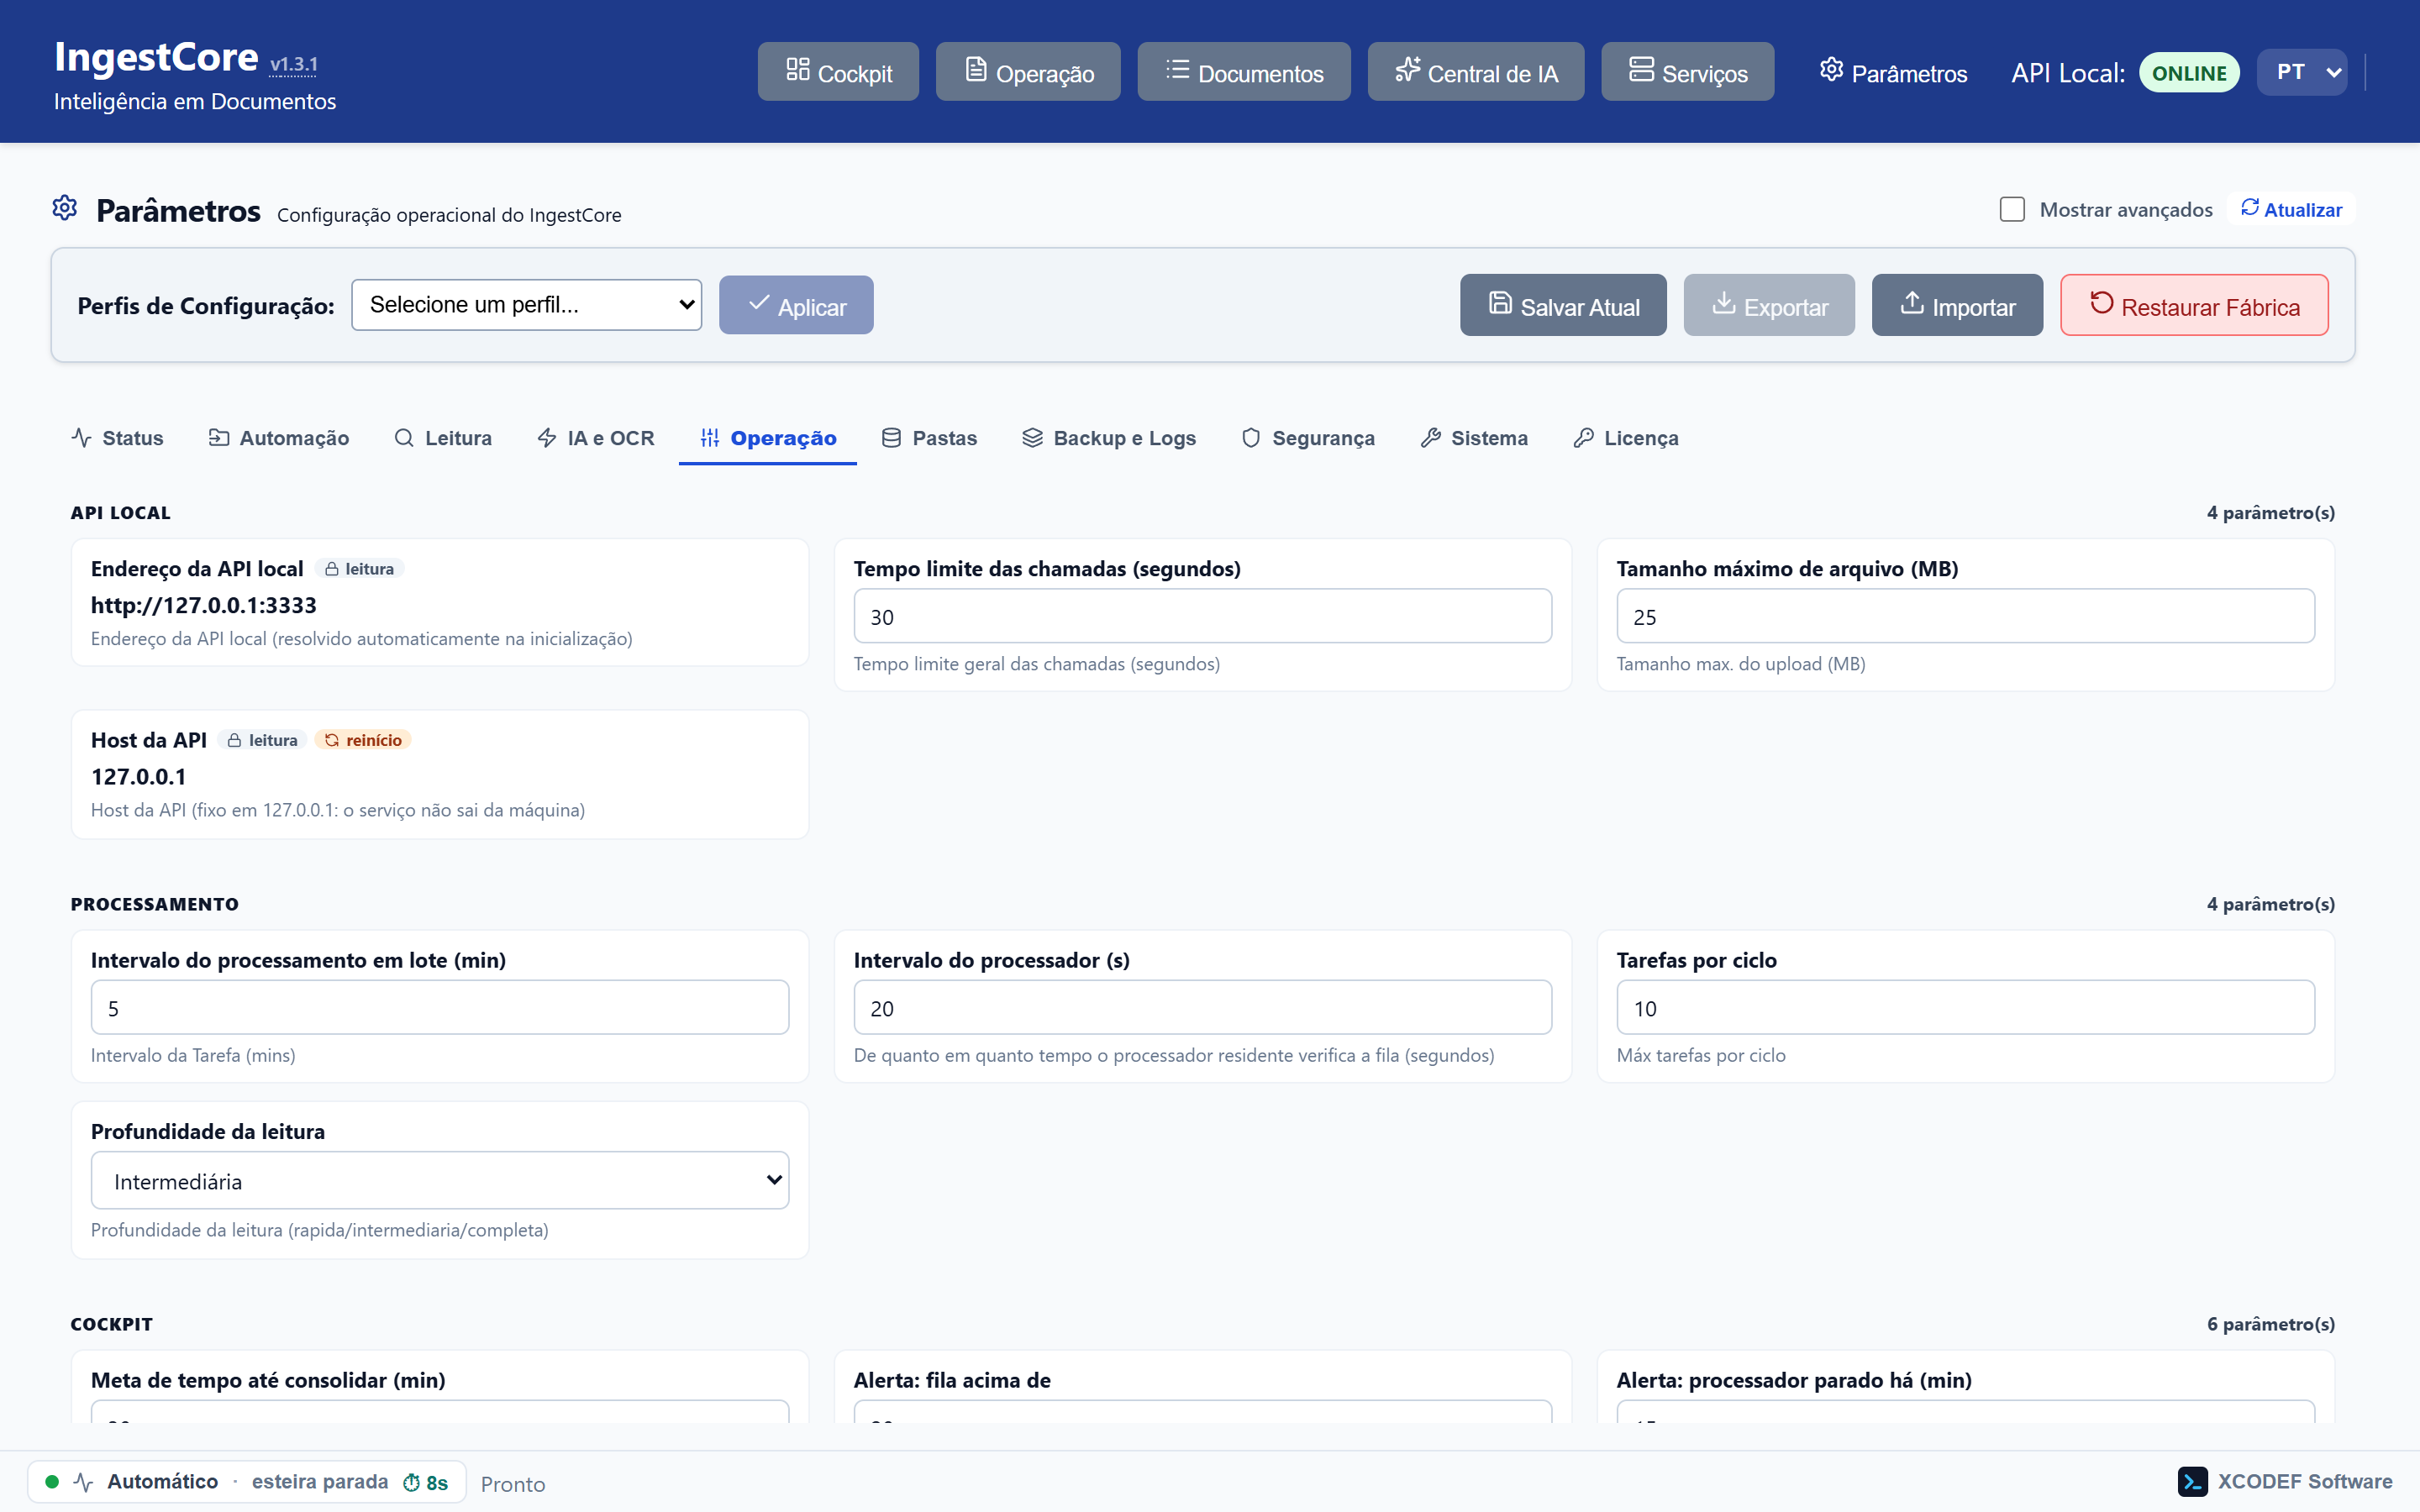This screenshot has height=1512, width=2420.
Task: Click the gear icon beside the Parâmetros title
Action: (x=65, y=208)
